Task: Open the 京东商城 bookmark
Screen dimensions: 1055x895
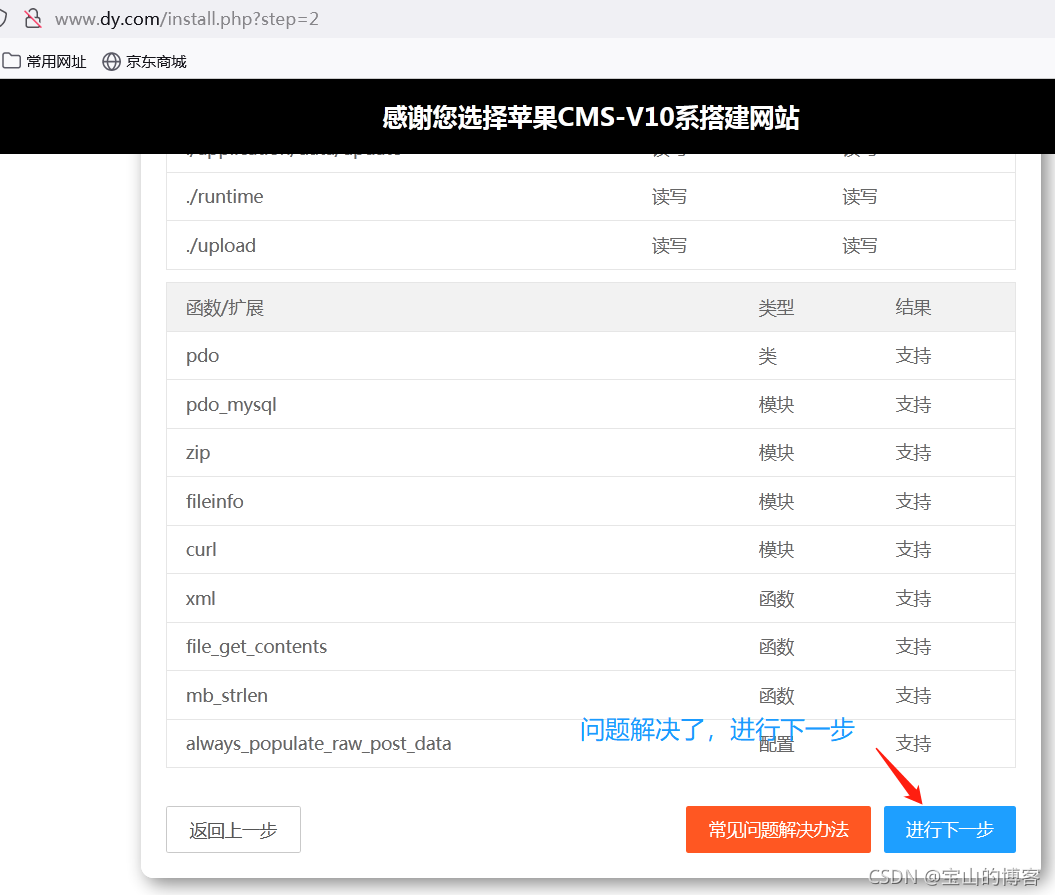Action: 145,61
